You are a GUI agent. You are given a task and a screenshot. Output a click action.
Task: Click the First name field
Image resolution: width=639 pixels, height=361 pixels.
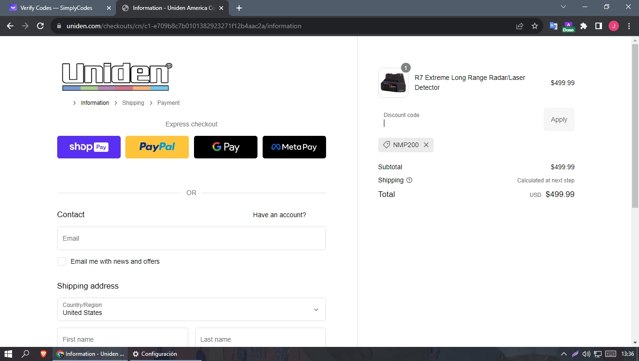pyautogui.click(x=123, y=337)
